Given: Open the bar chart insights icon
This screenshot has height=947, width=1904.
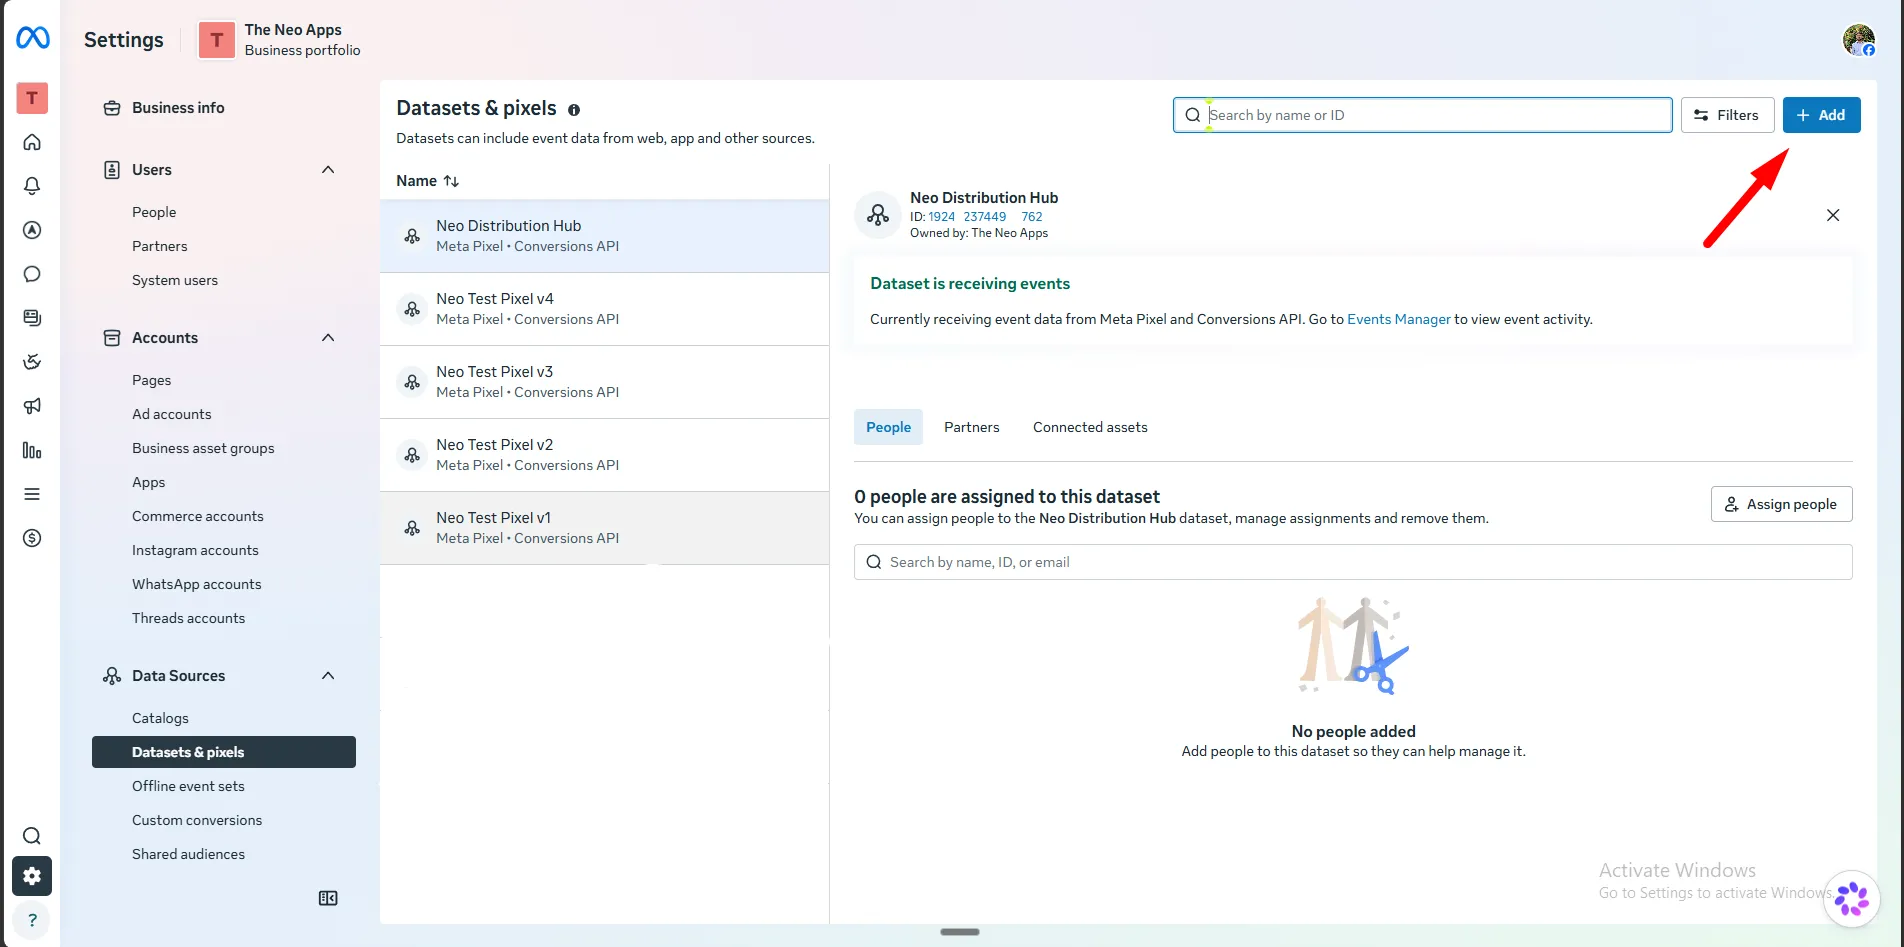Looking at the screenshot, I should coord(32,450).
